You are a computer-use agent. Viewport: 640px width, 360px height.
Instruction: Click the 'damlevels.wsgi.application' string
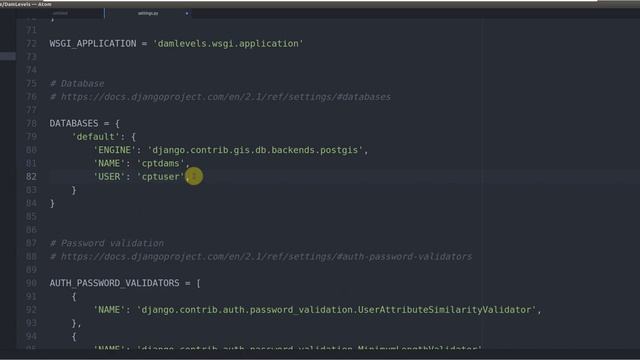(228, 44)
